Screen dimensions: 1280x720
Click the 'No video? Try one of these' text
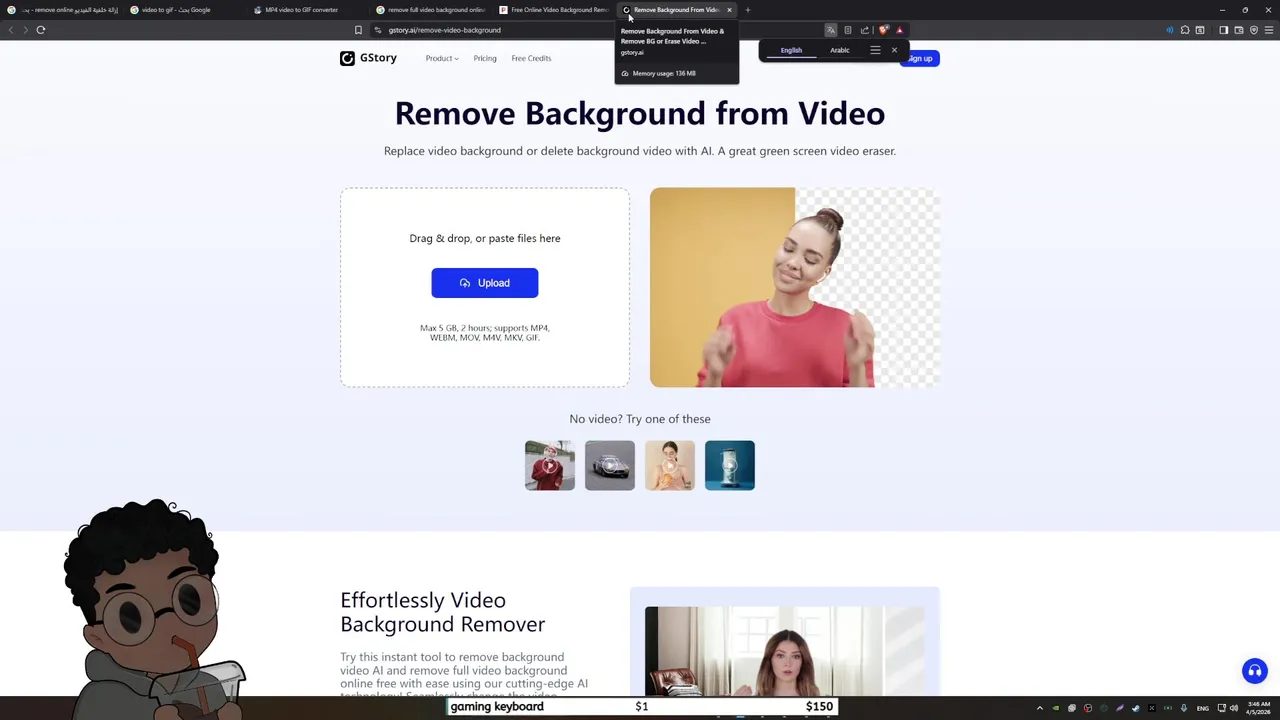tap(640, 419)
